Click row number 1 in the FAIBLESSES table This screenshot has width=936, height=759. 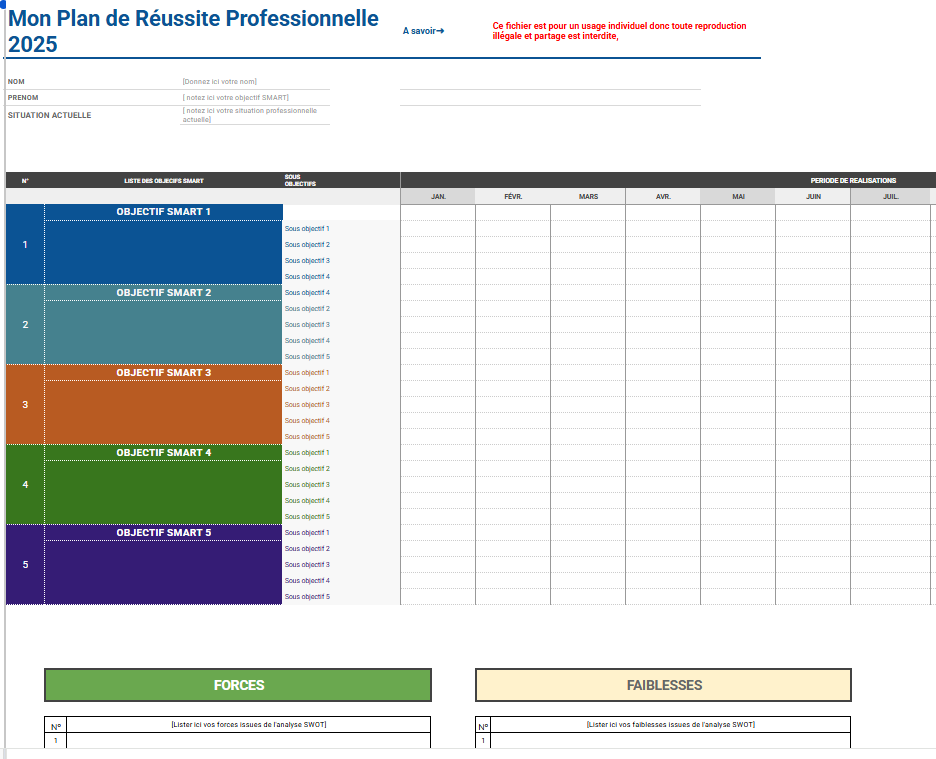482,740
